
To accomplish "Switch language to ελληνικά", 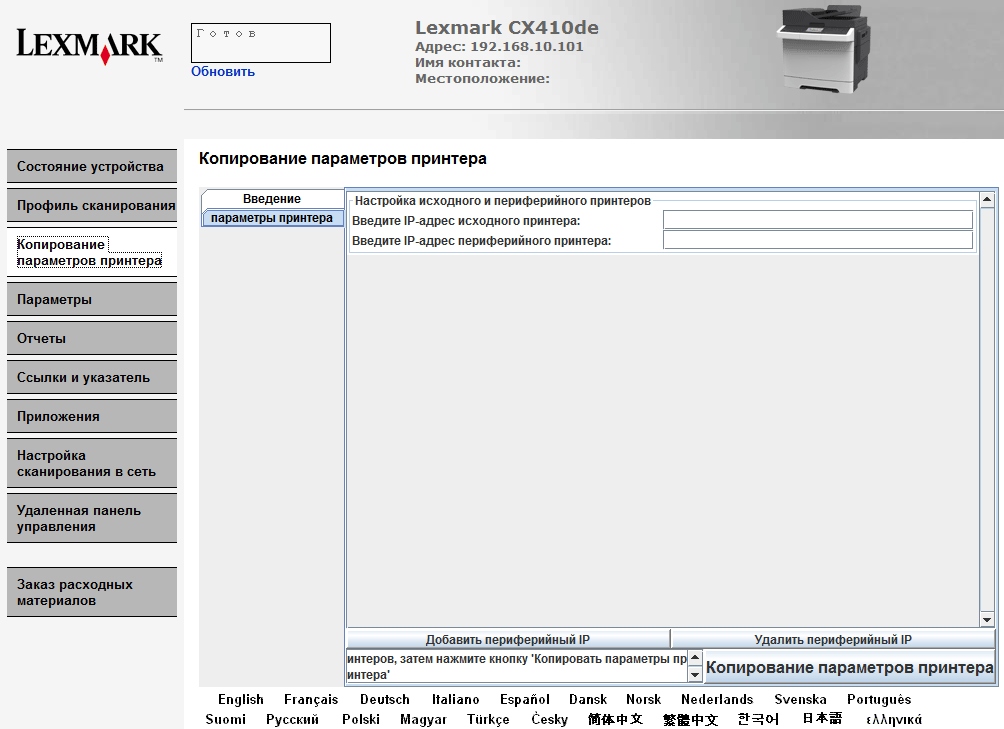I will 894,719.
